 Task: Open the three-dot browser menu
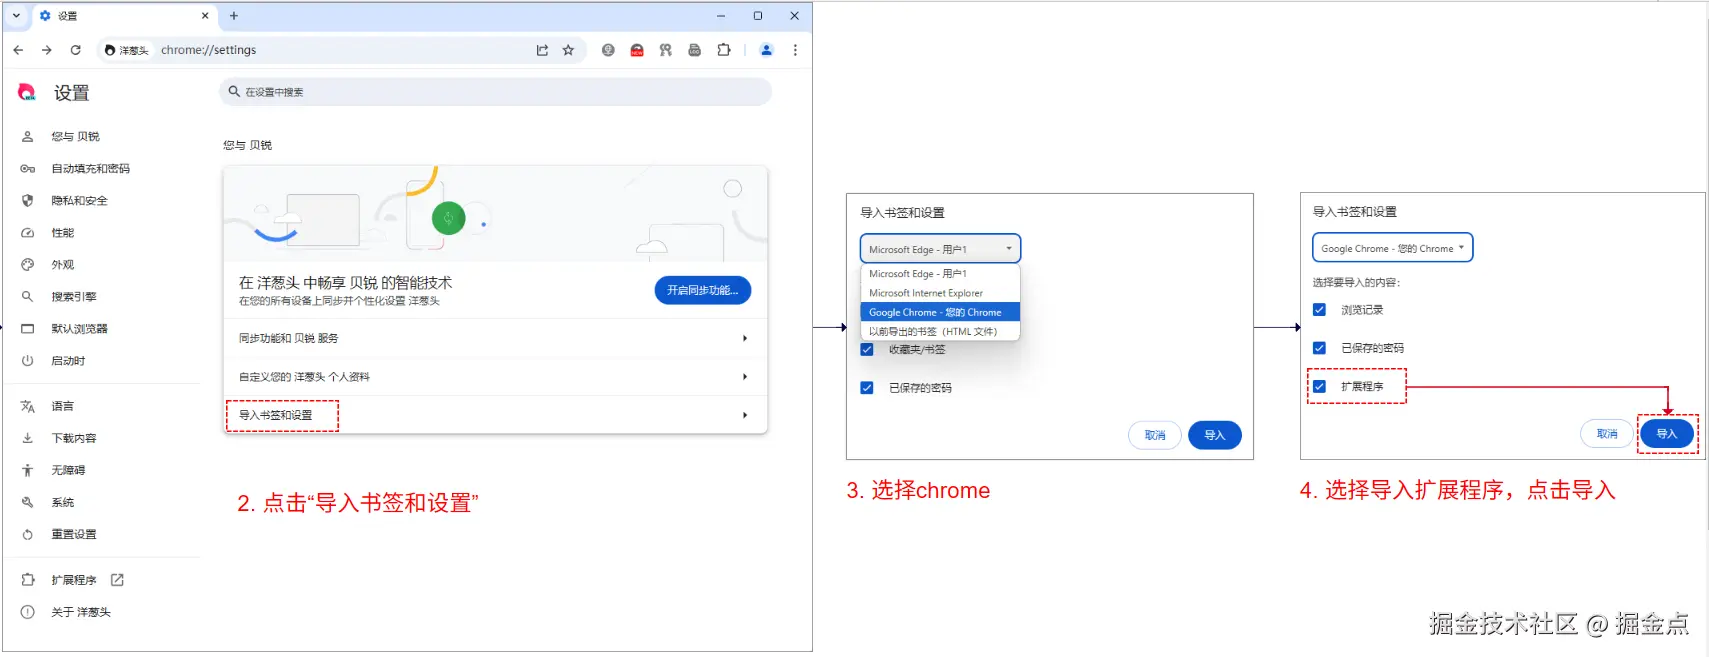tap(795, 50)
